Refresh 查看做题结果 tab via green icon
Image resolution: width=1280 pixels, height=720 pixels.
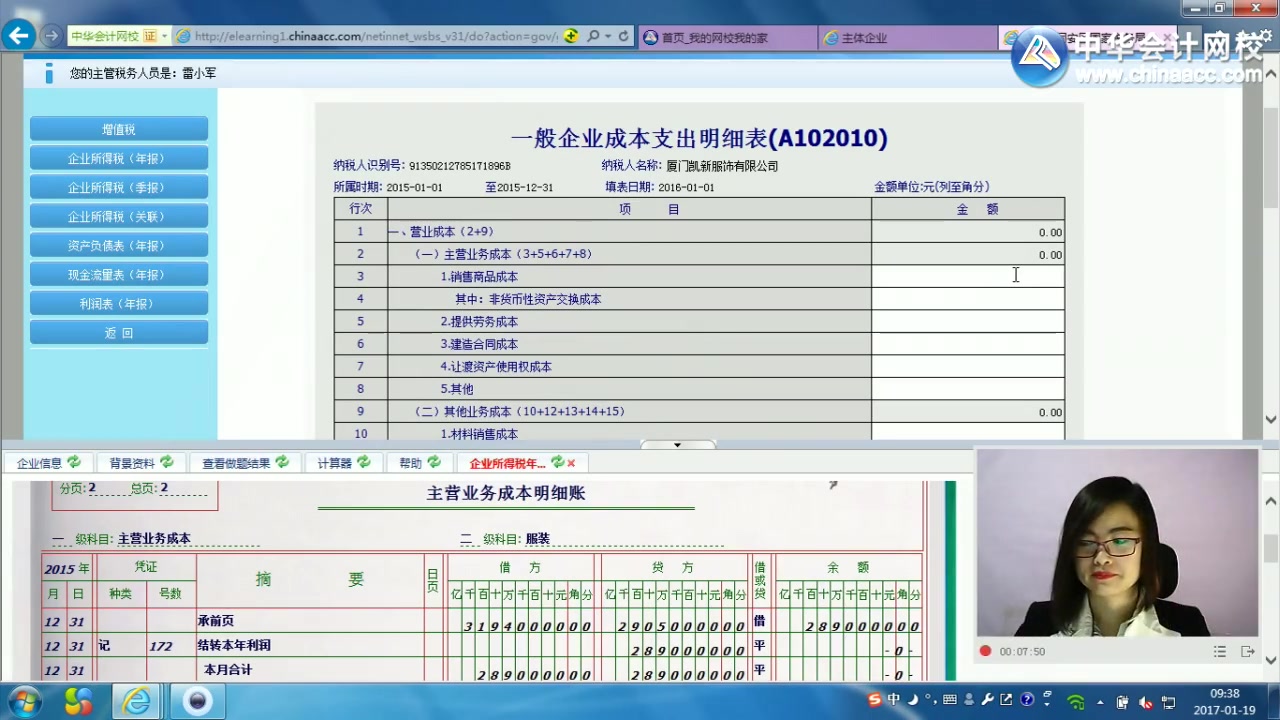coord(282,462)
